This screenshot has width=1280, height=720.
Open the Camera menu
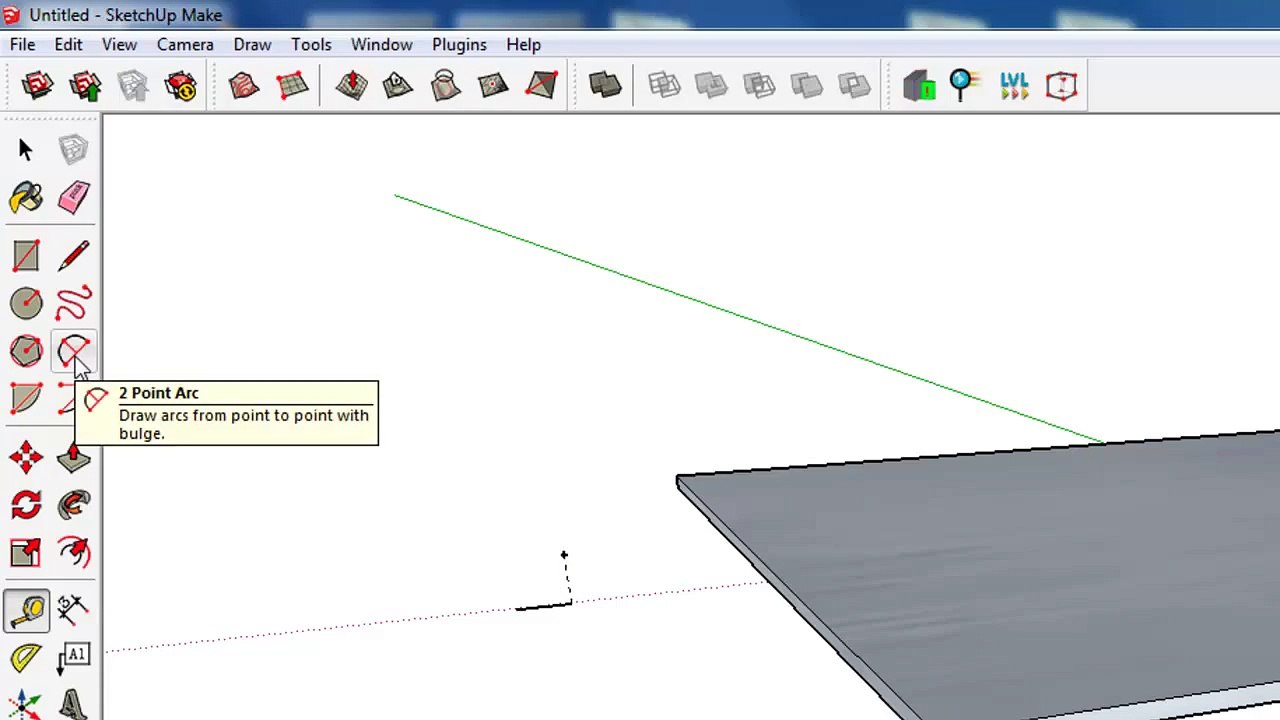185,45
